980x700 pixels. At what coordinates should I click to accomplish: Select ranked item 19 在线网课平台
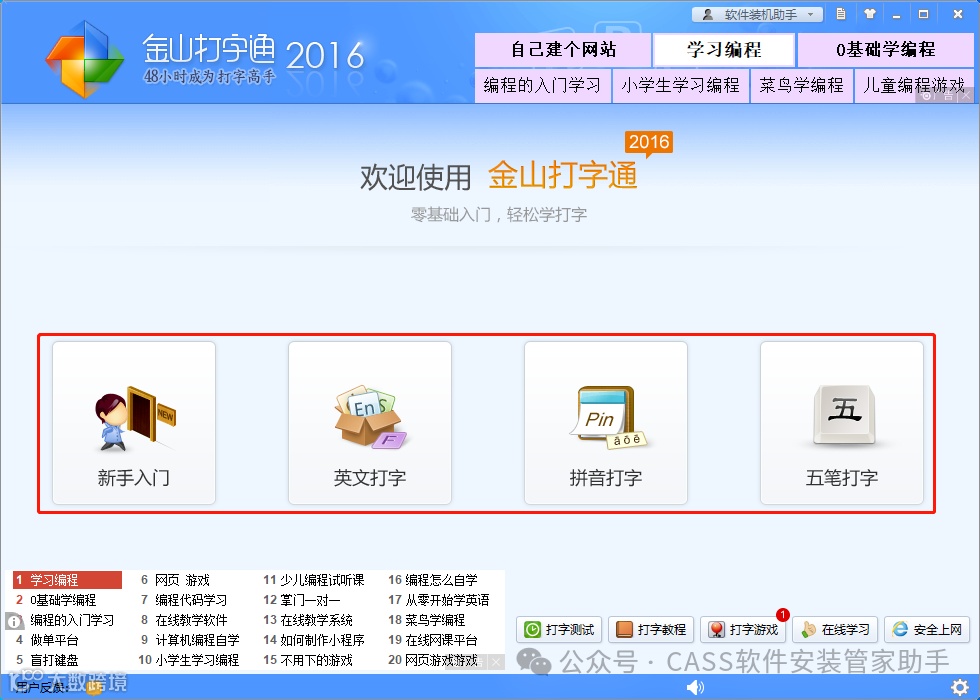tap(433, 640)
